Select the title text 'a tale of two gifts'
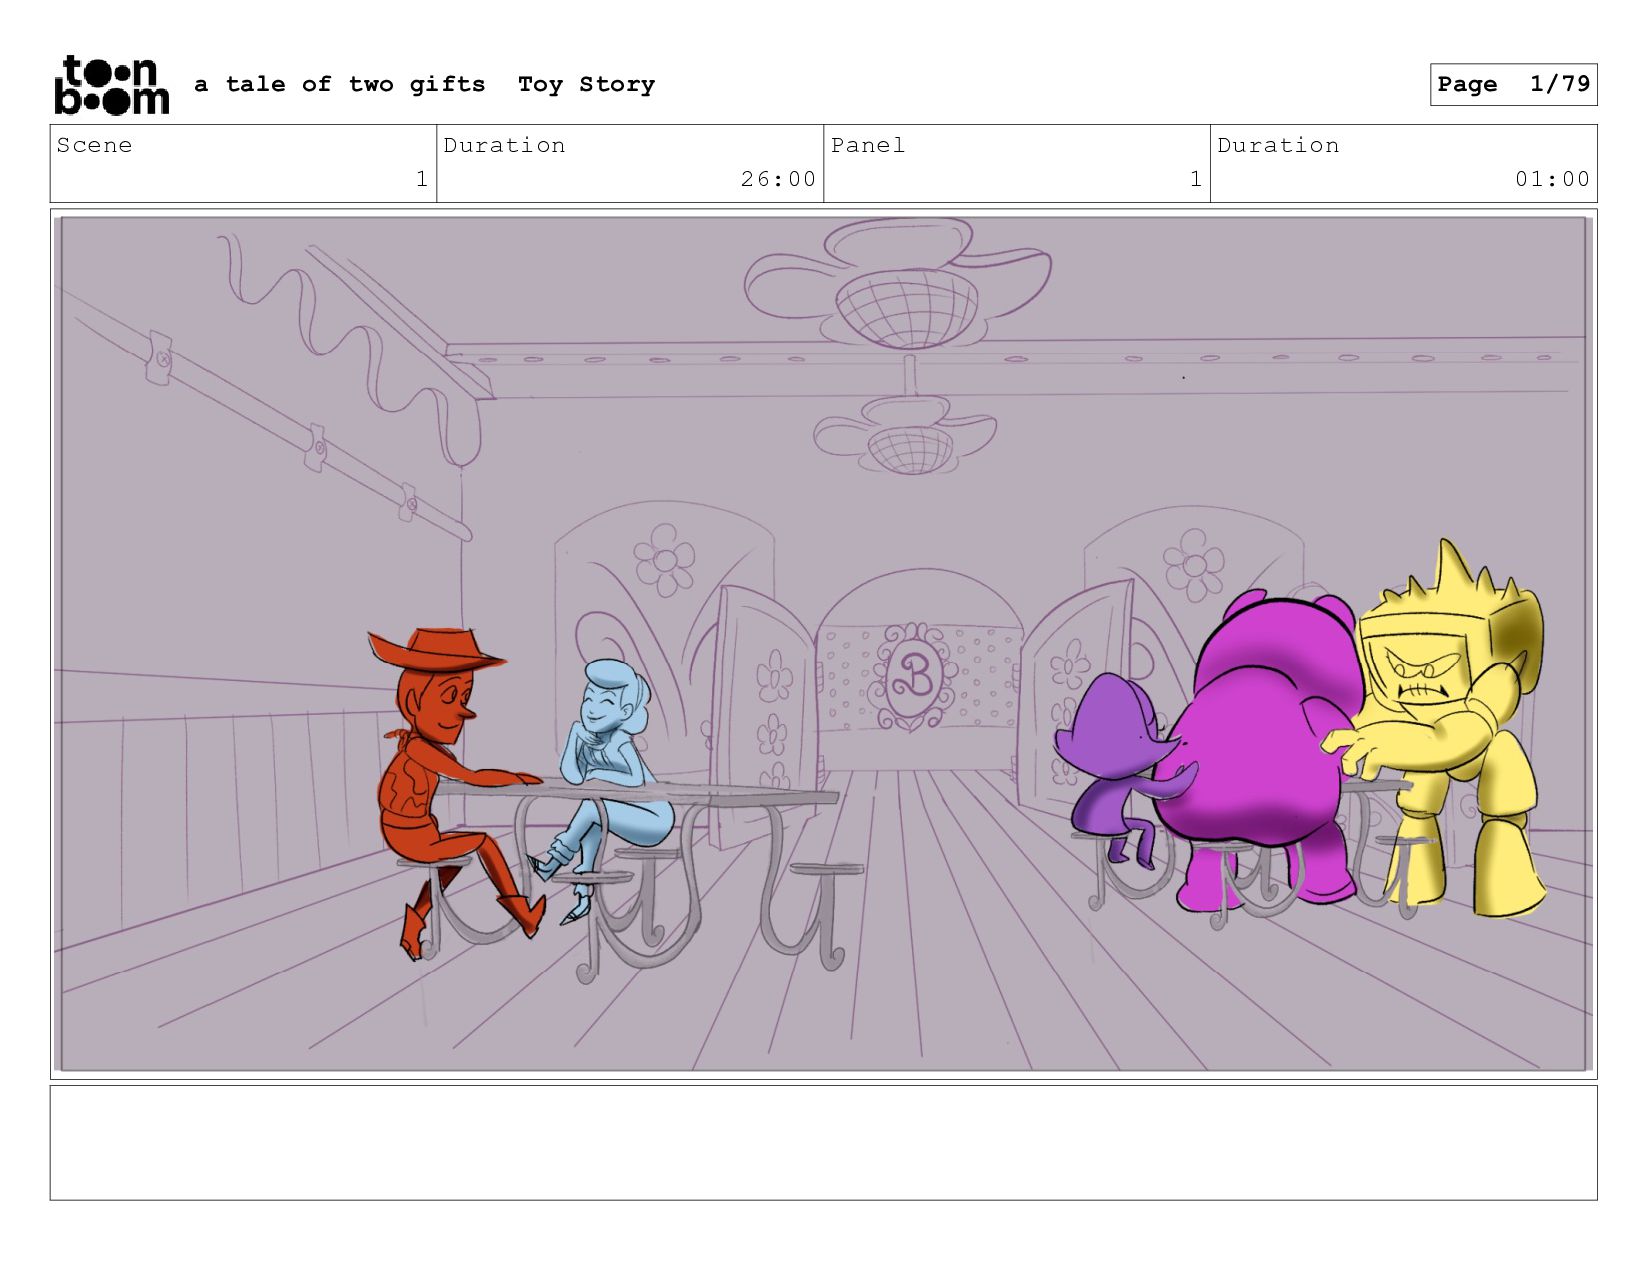This screenshot has width=1650, height=1275. pyautogui.click(x=340, y=85)
